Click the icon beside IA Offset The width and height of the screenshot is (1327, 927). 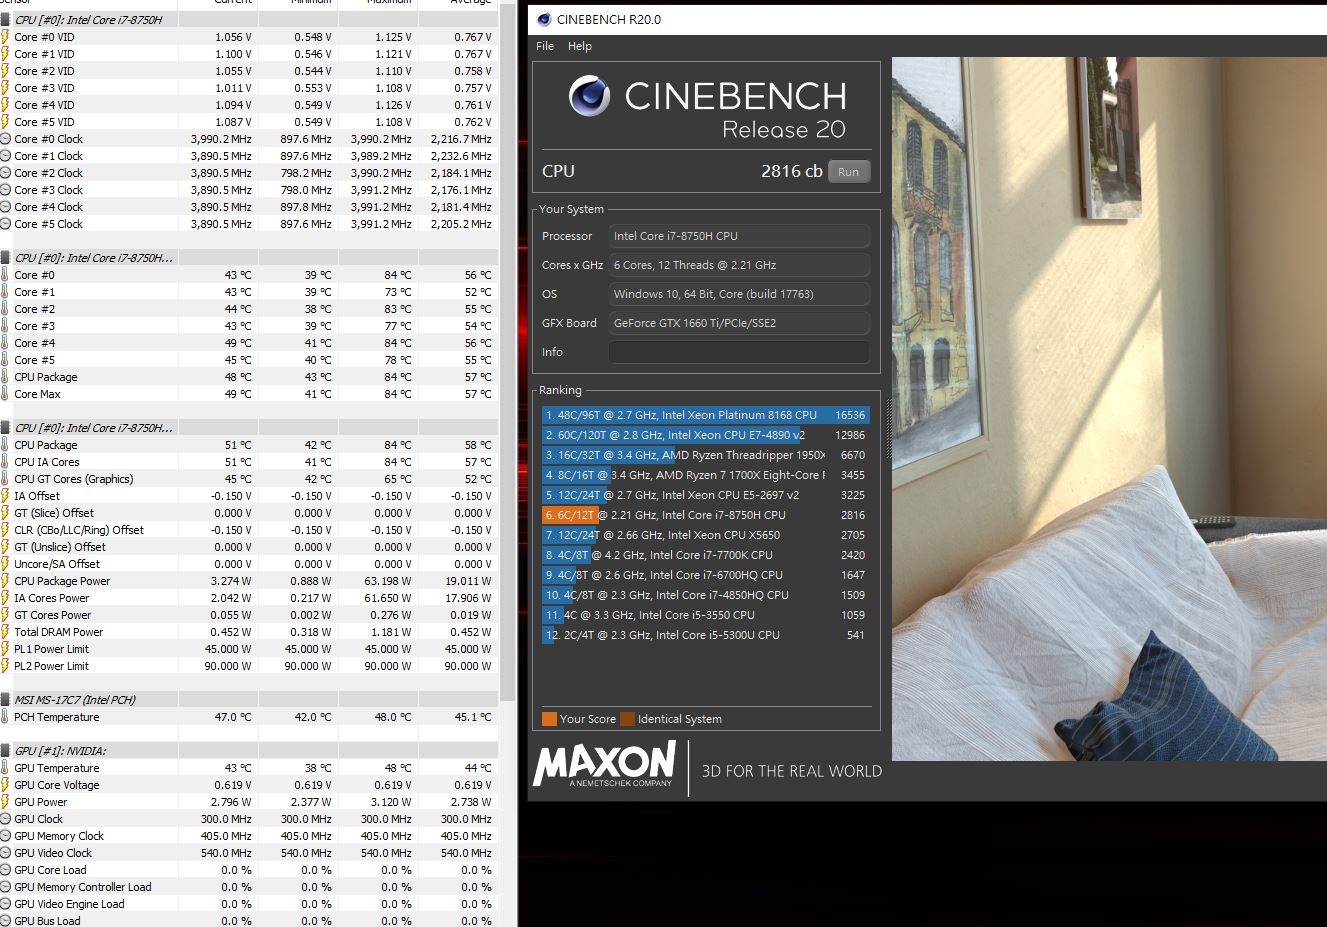[5, 496]
